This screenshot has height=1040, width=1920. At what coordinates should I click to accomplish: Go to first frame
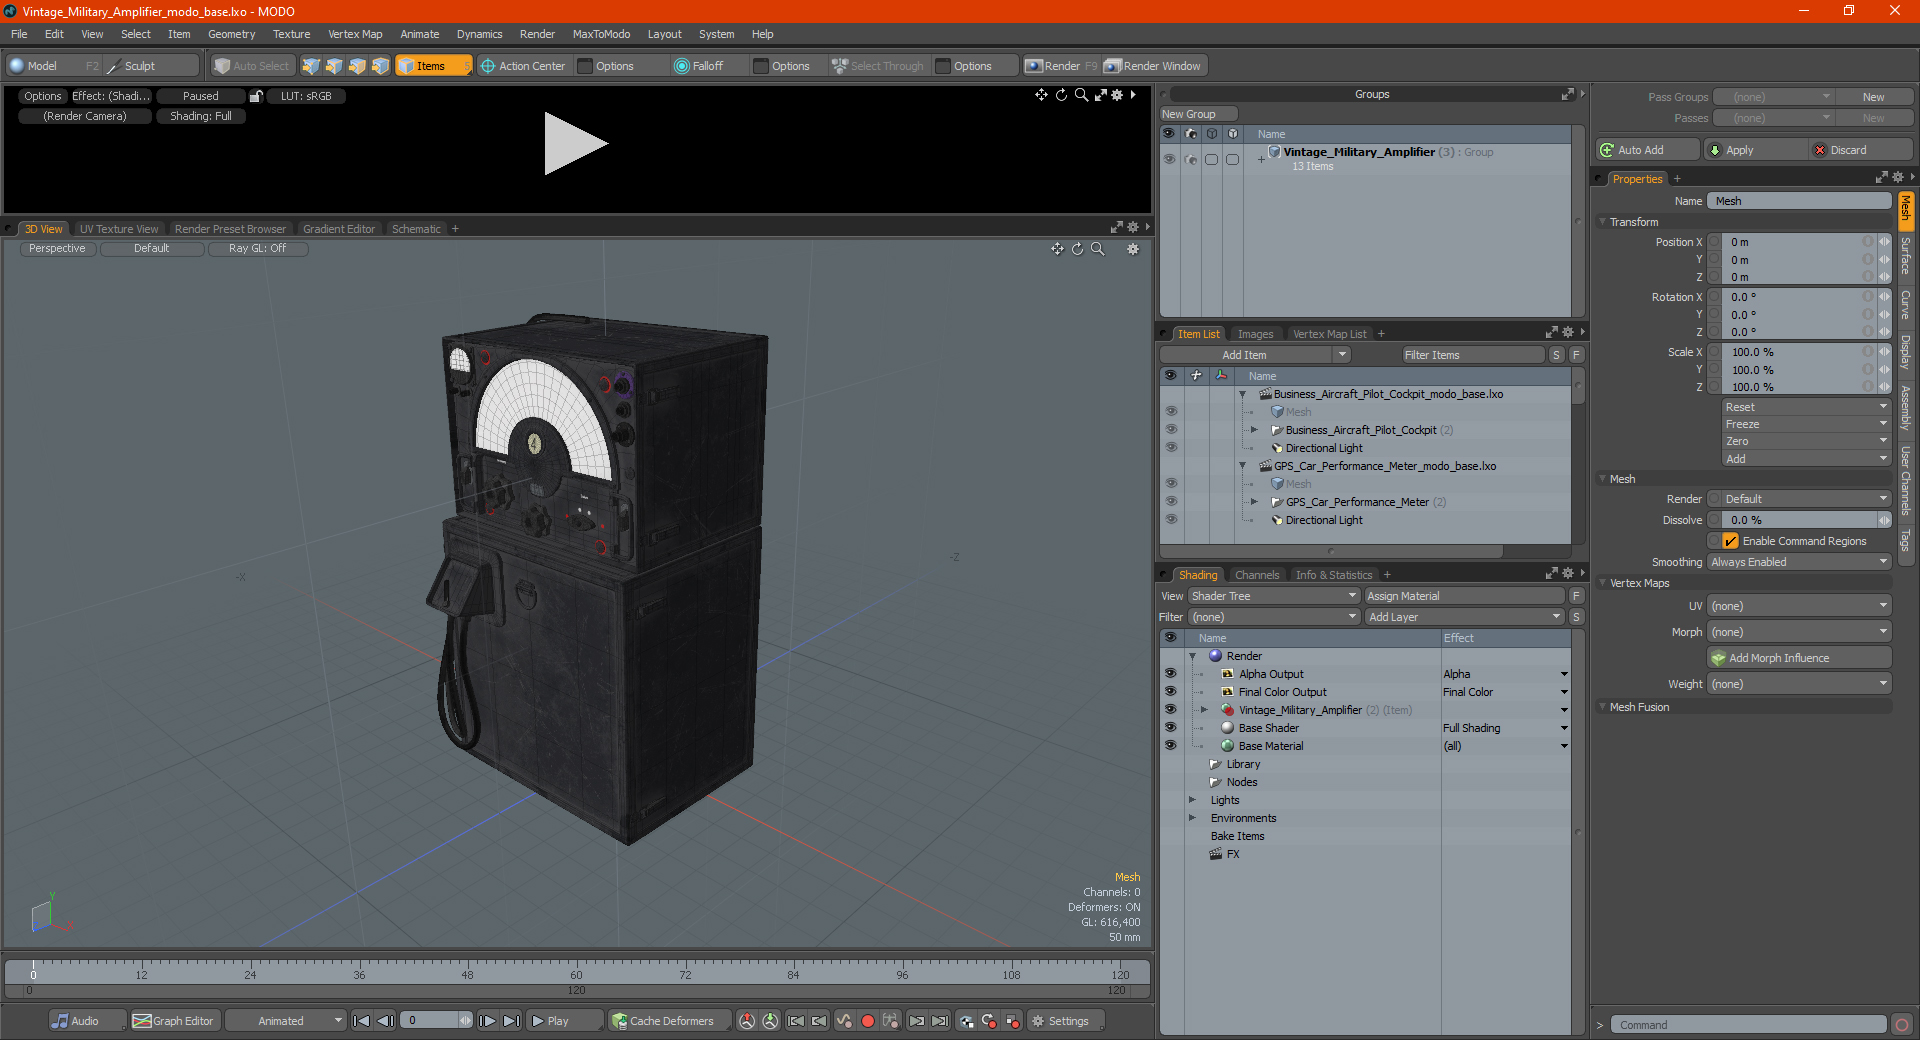coord(362,1021)
